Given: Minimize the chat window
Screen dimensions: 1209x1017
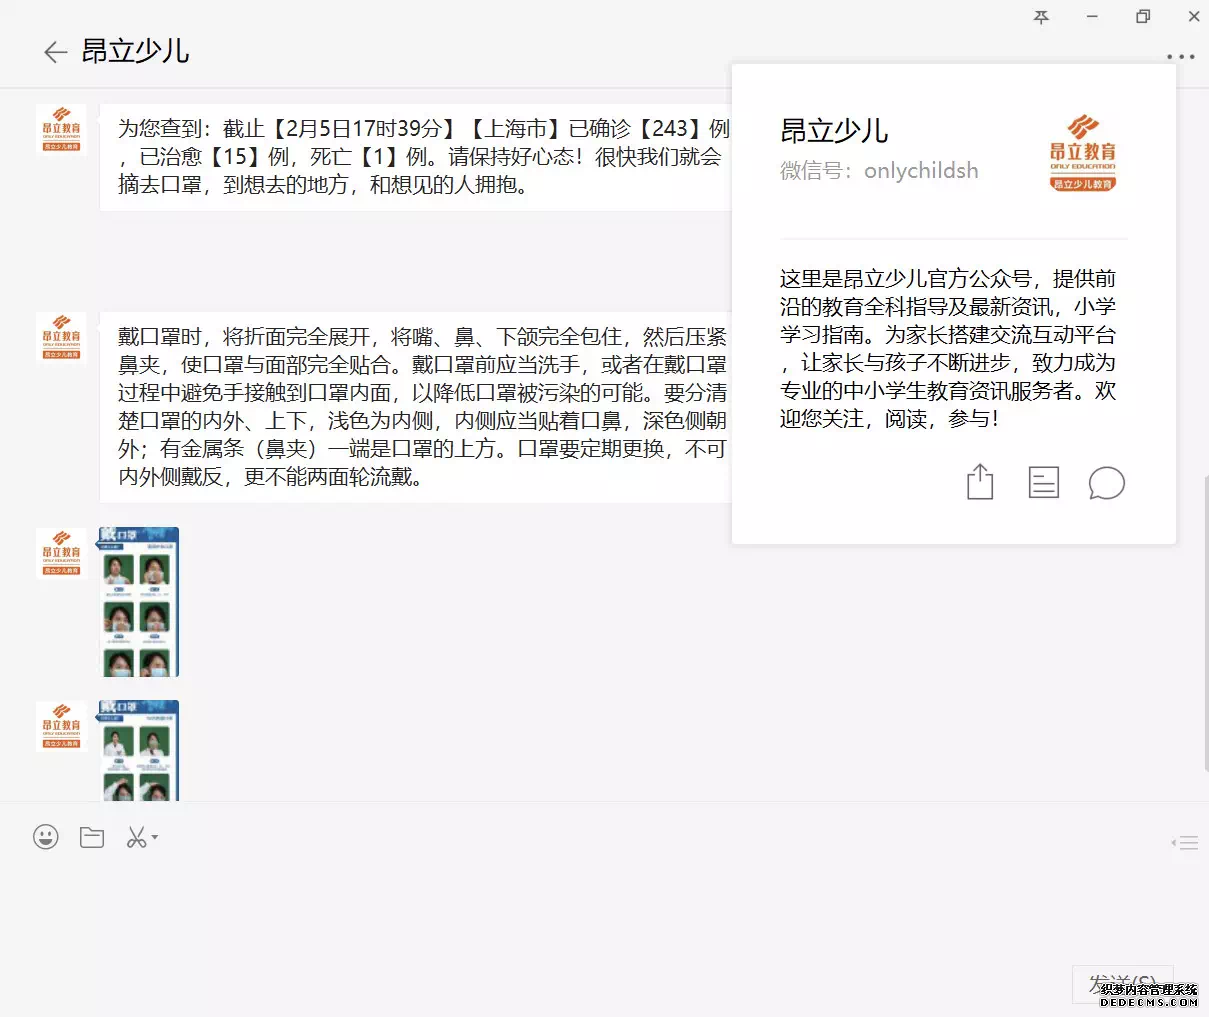Looking at the screenshot, I should [1092, 17].
